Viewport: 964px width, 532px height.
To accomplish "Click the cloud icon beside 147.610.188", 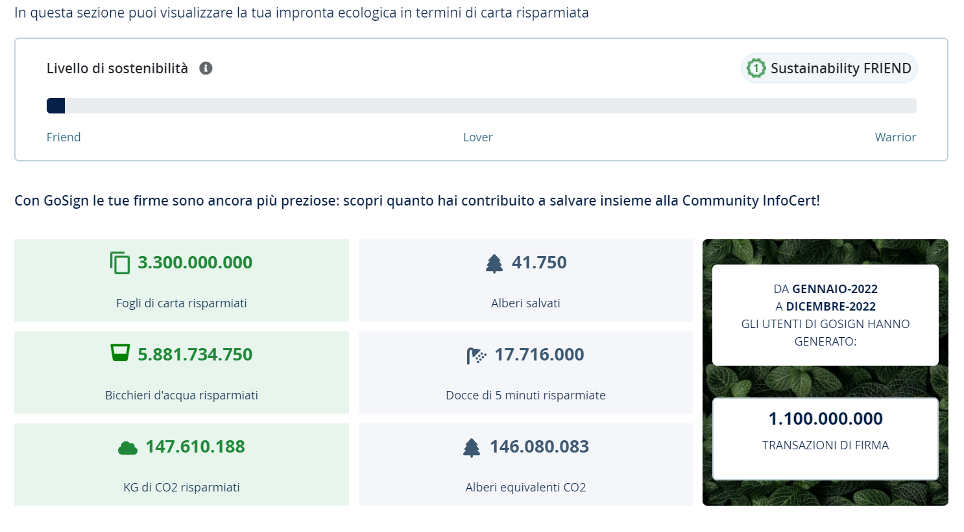I will [127, 447].
